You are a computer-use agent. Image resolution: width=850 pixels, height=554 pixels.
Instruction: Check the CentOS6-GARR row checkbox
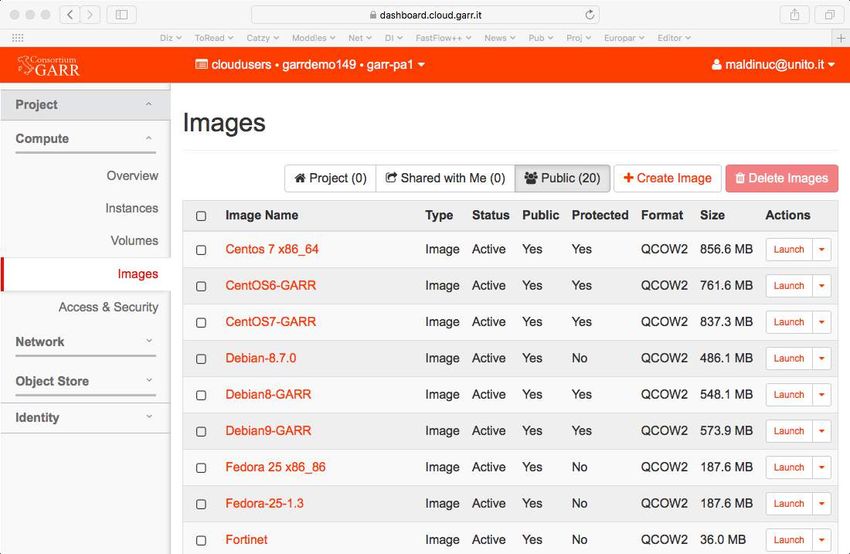(x=201, y=286)
